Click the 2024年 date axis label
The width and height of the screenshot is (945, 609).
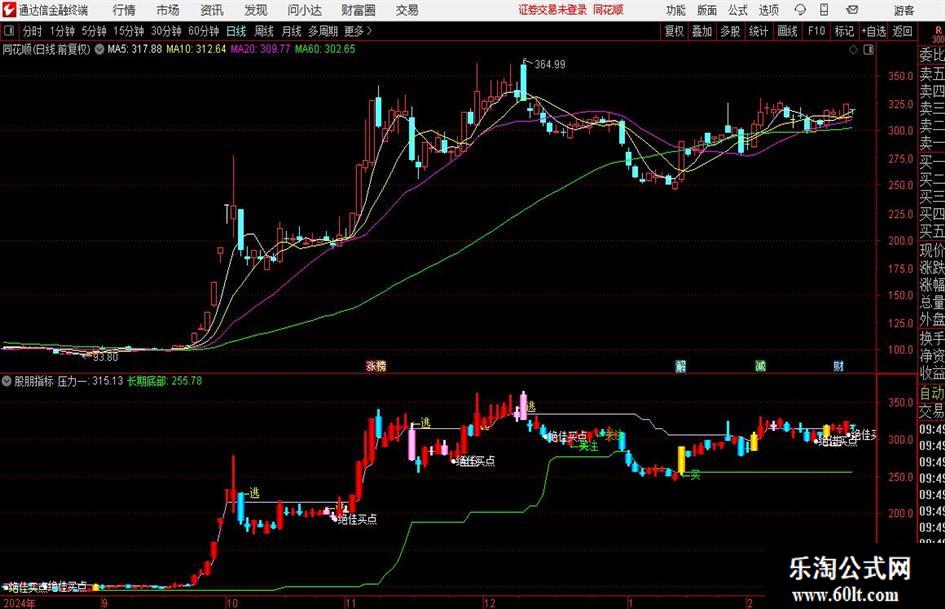(x=19, y=603)
